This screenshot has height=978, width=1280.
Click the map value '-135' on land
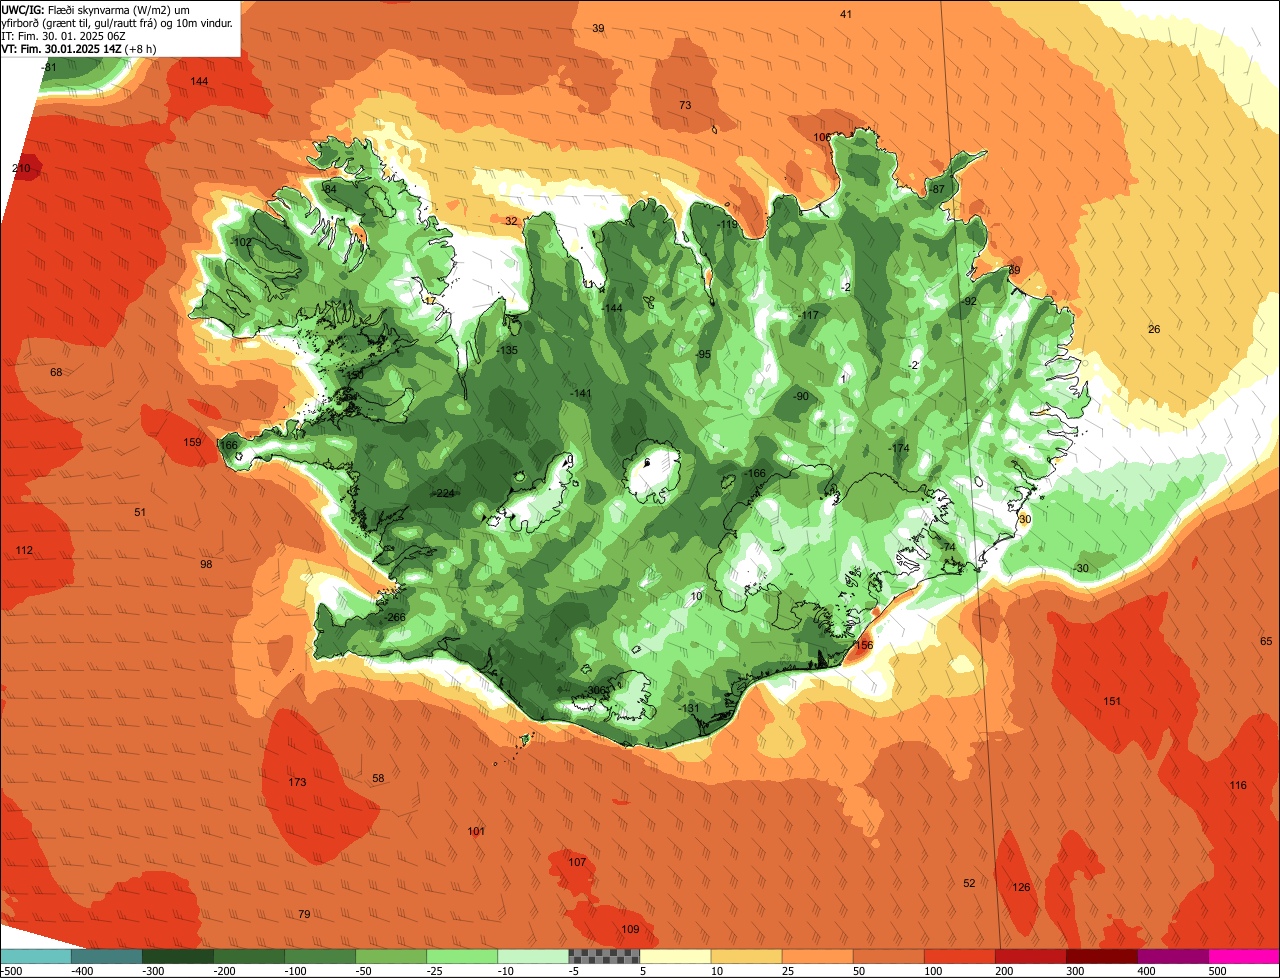[507, 350]
